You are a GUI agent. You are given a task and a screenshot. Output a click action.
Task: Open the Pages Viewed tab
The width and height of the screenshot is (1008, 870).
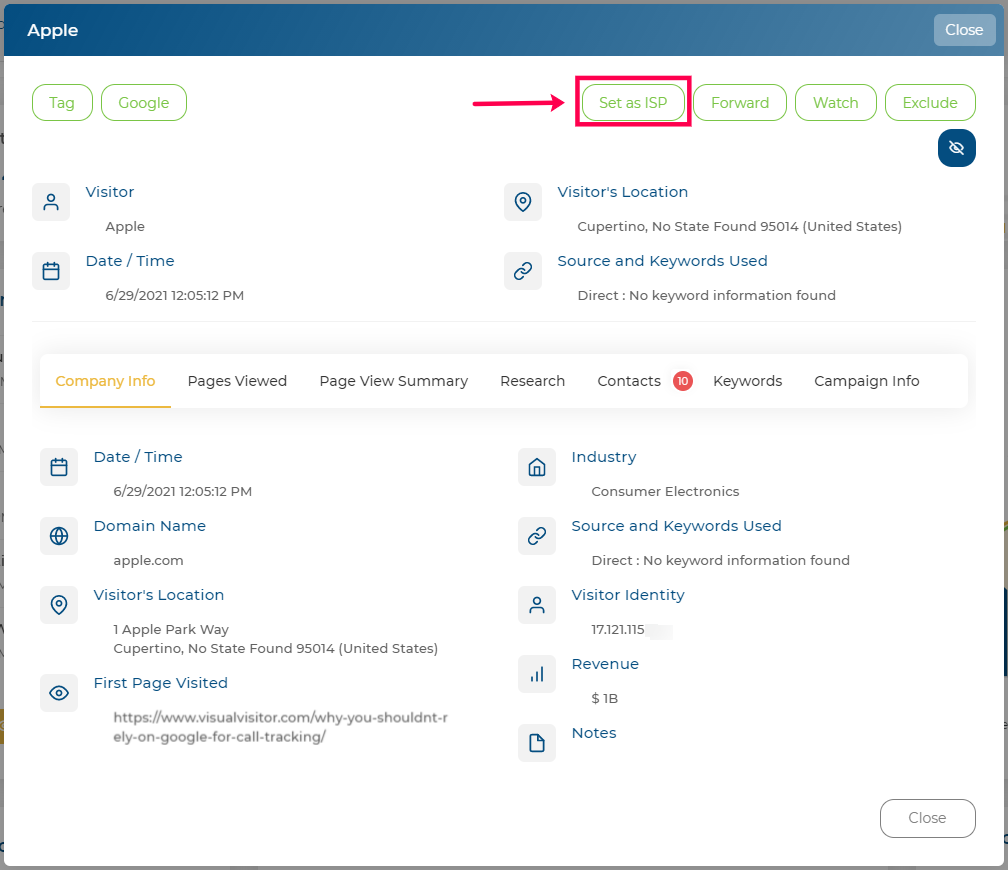point(237,381)
